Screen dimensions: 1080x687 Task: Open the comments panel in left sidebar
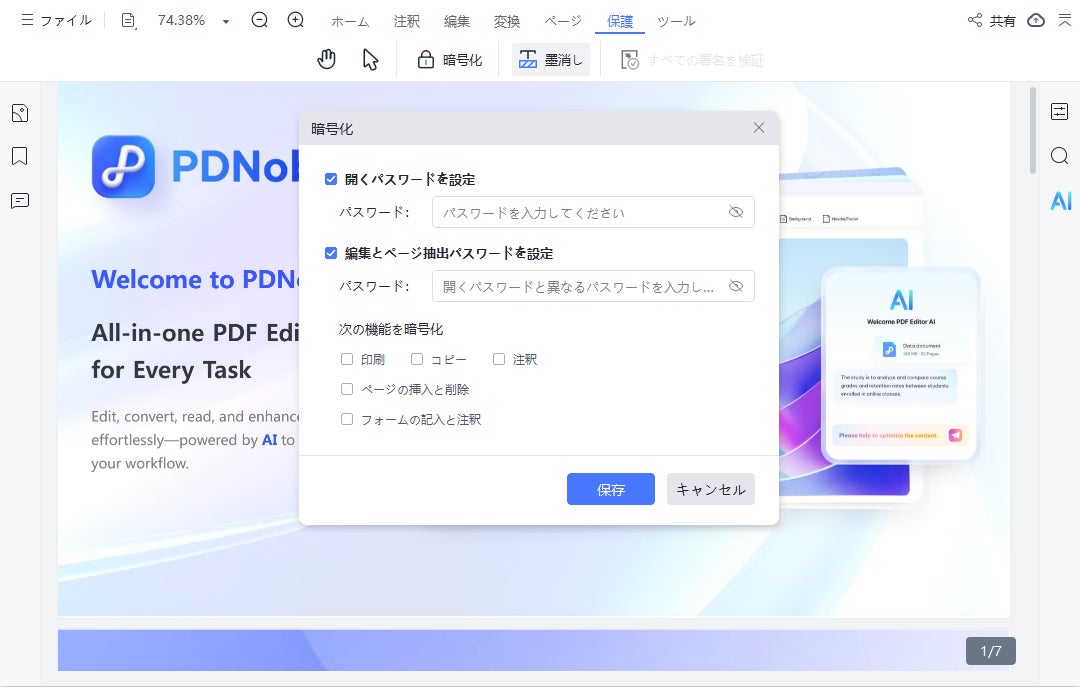[20, 201]
